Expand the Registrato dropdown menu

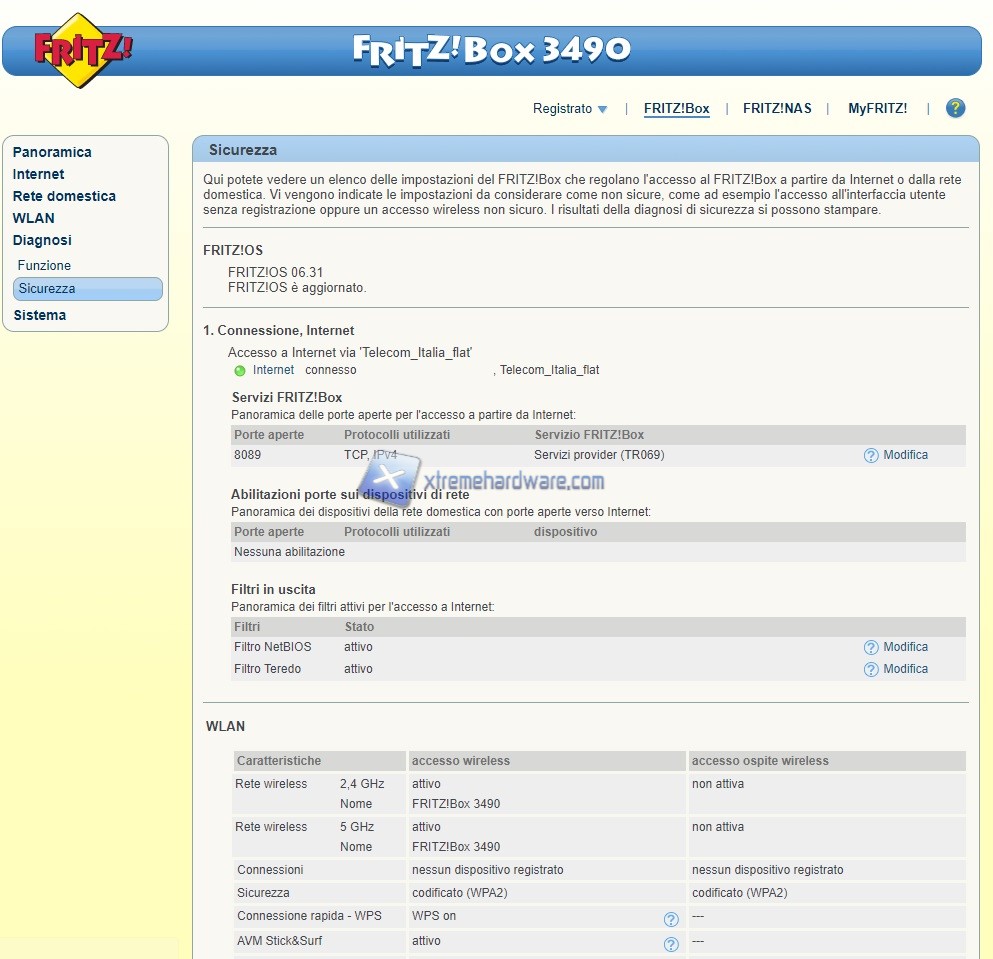click(x=570, y=109)
